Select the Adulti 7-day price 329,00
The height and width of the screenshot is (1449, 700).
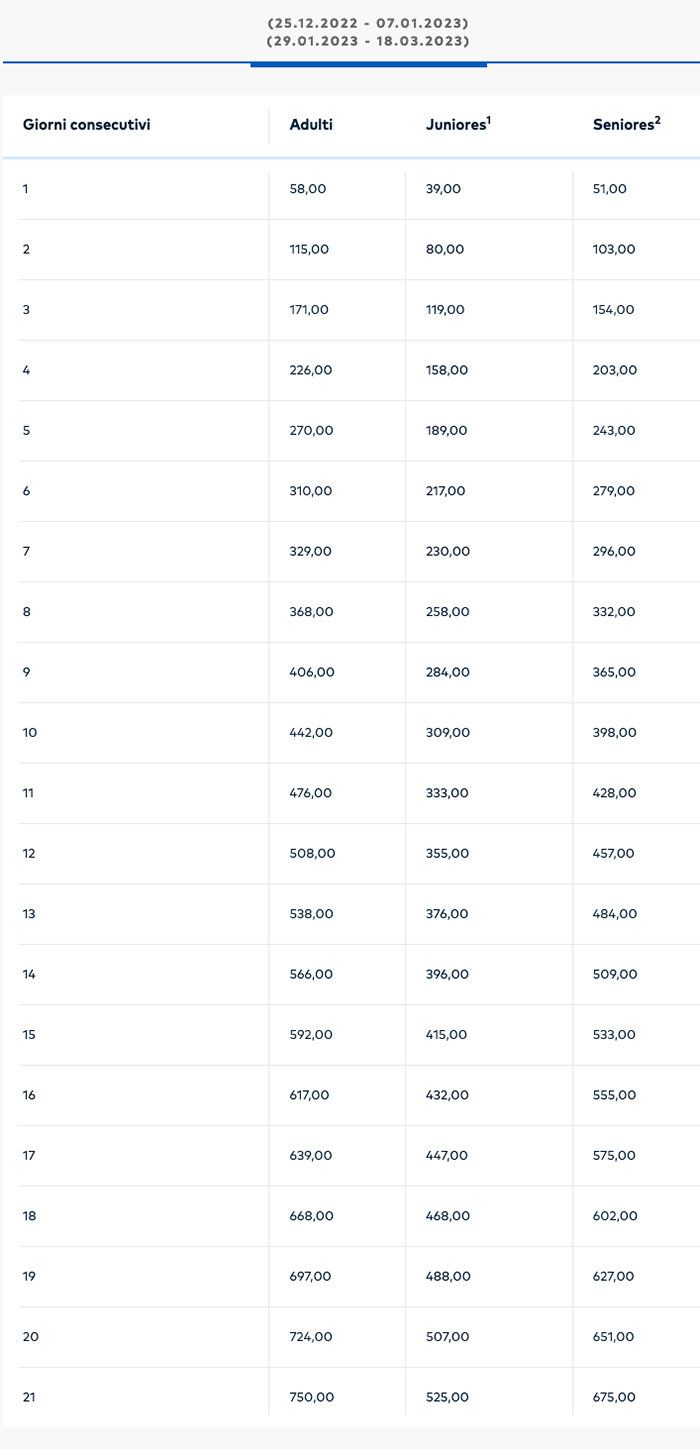point(310,551)
